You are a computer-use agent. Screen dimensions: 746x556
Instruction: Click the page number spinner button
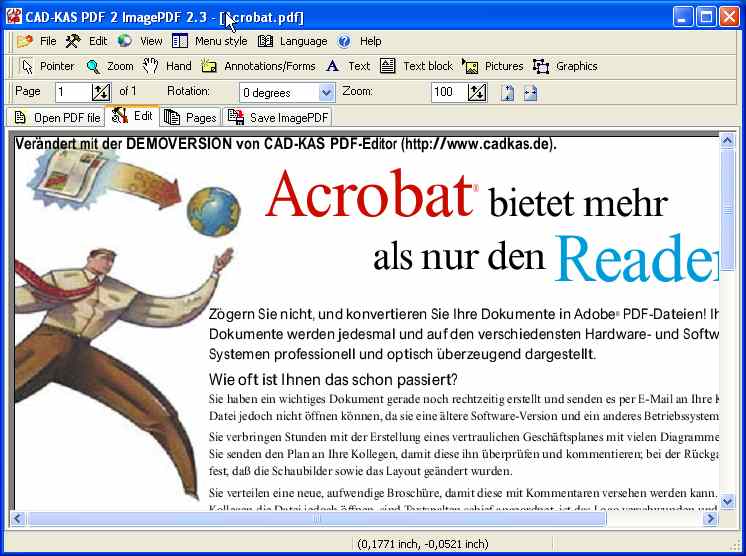[101, 92]
